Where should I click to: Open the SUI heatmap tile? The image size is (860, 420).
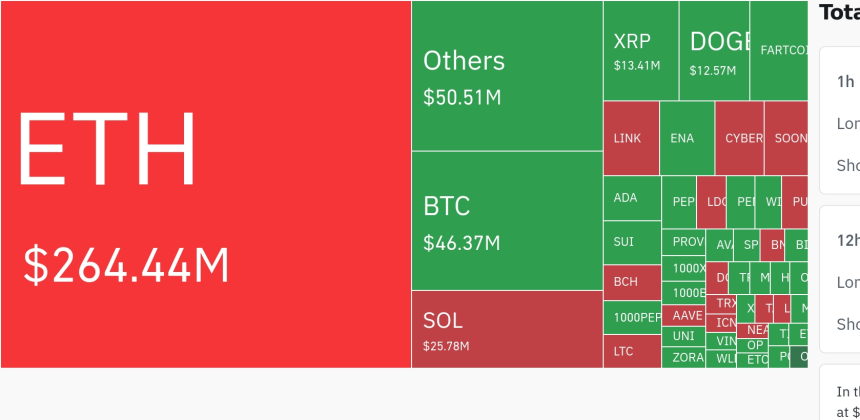coord(632,242)
